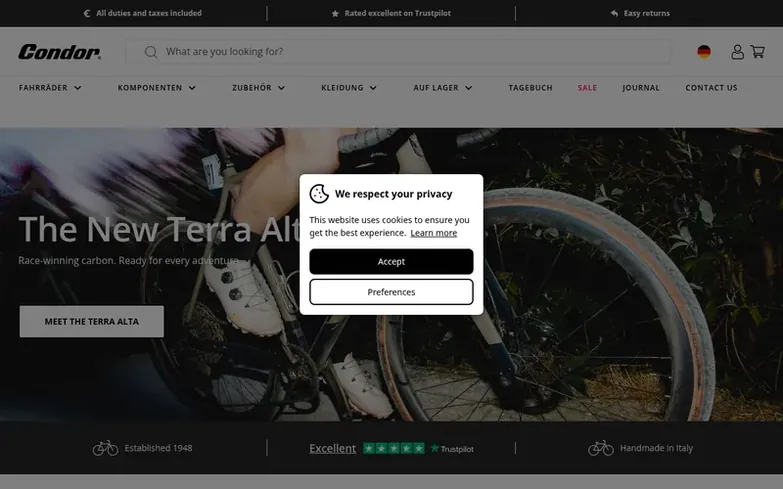Open the user account icon
The width and height of the screenshot is (783, 489).
[x=737, y=52]
